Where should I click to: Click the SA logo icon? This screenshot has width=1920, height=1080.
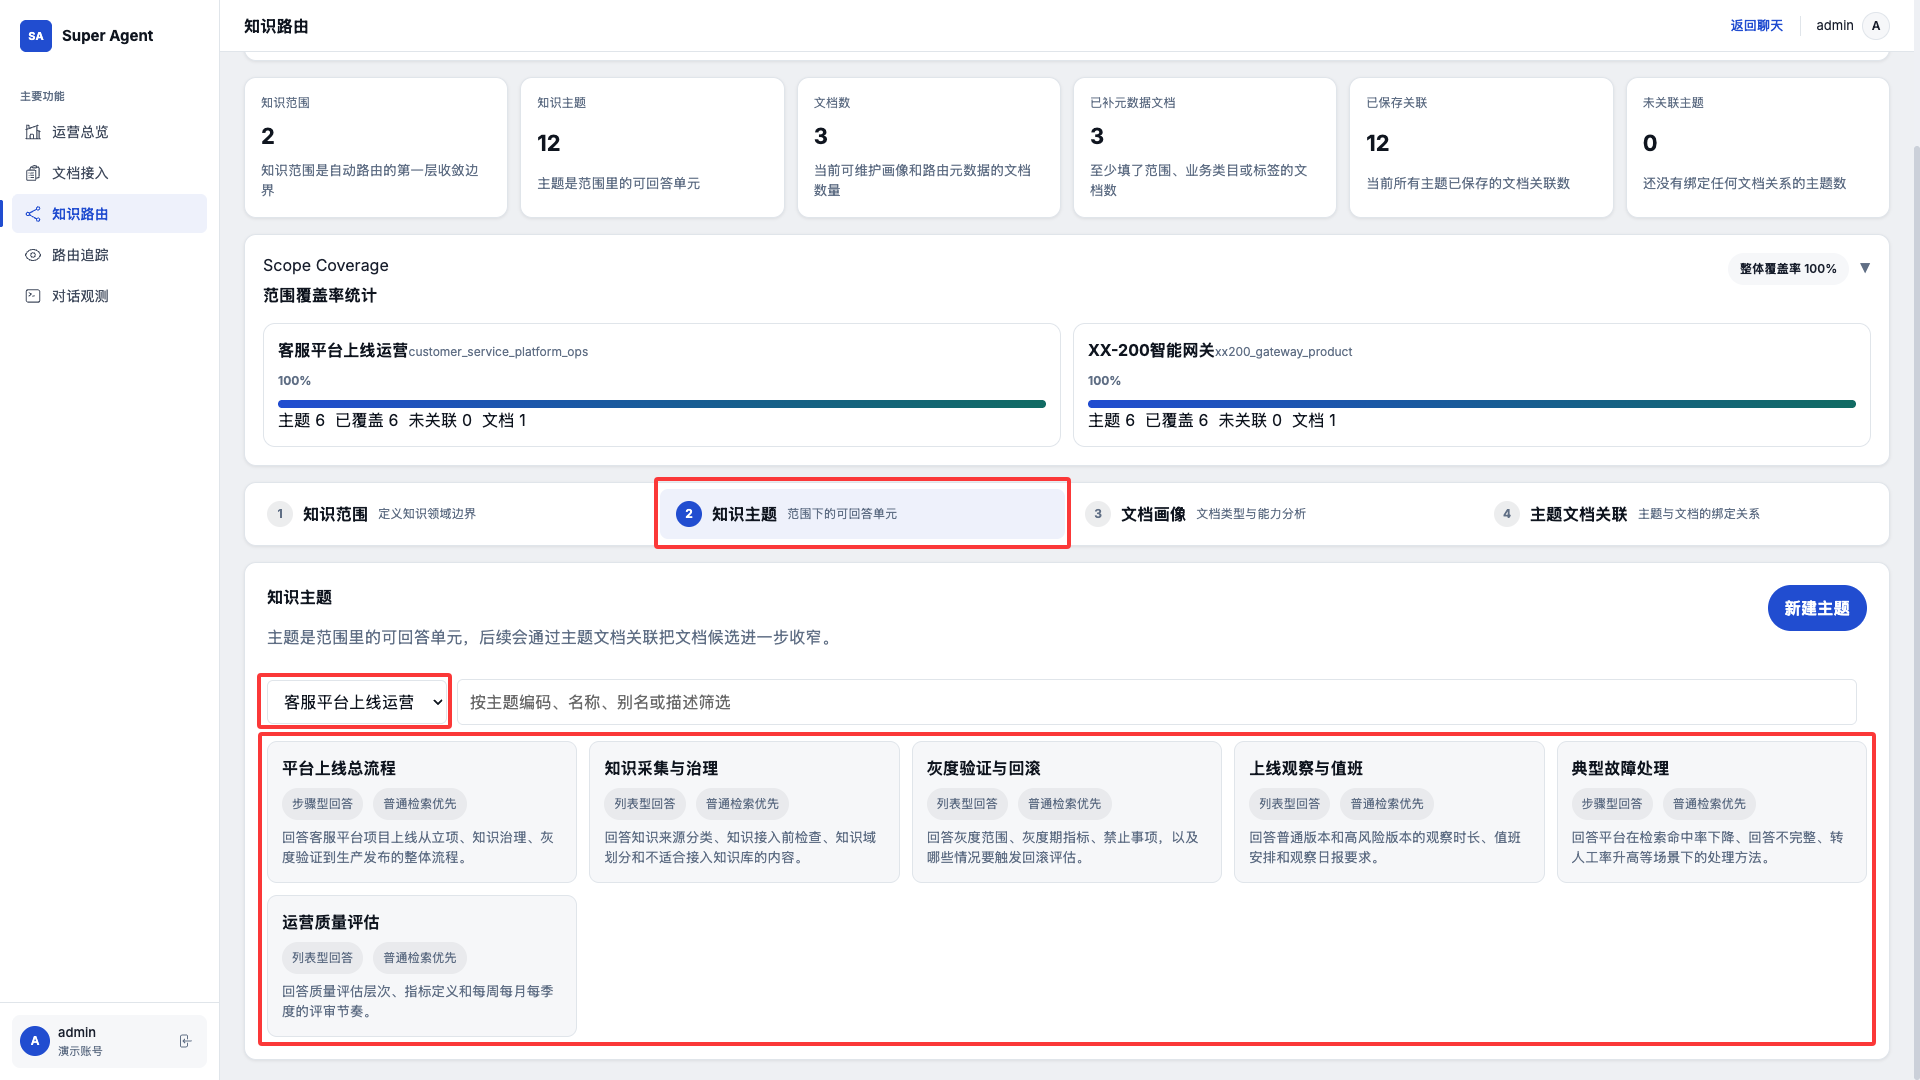coord(36,36)
